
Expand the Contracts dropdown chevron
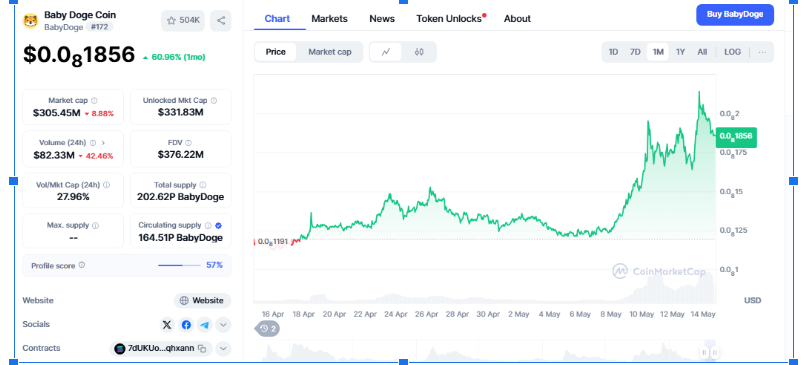(x=223, y=349)
